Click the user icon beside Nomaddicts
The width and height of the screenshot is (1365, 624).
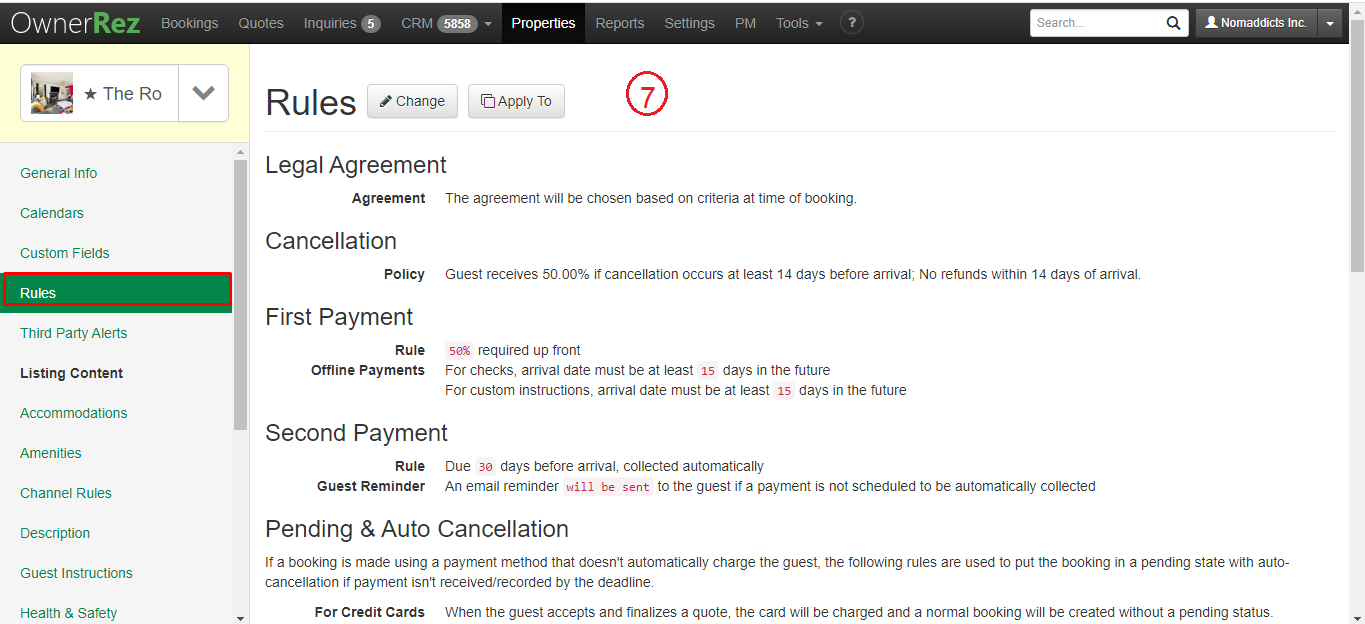1211,22
